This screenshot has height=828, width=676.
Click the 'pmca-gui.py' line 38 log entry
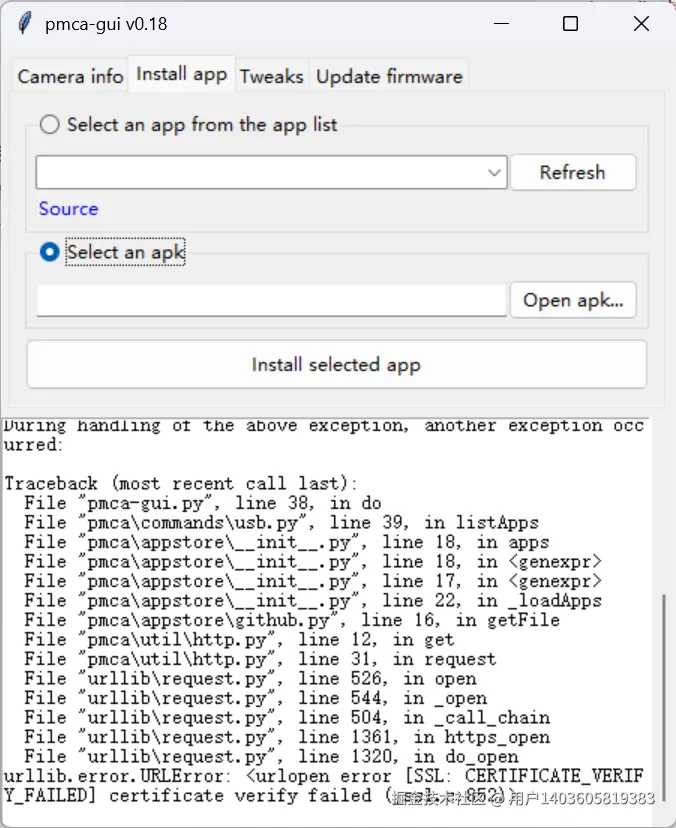coord(203,503)
